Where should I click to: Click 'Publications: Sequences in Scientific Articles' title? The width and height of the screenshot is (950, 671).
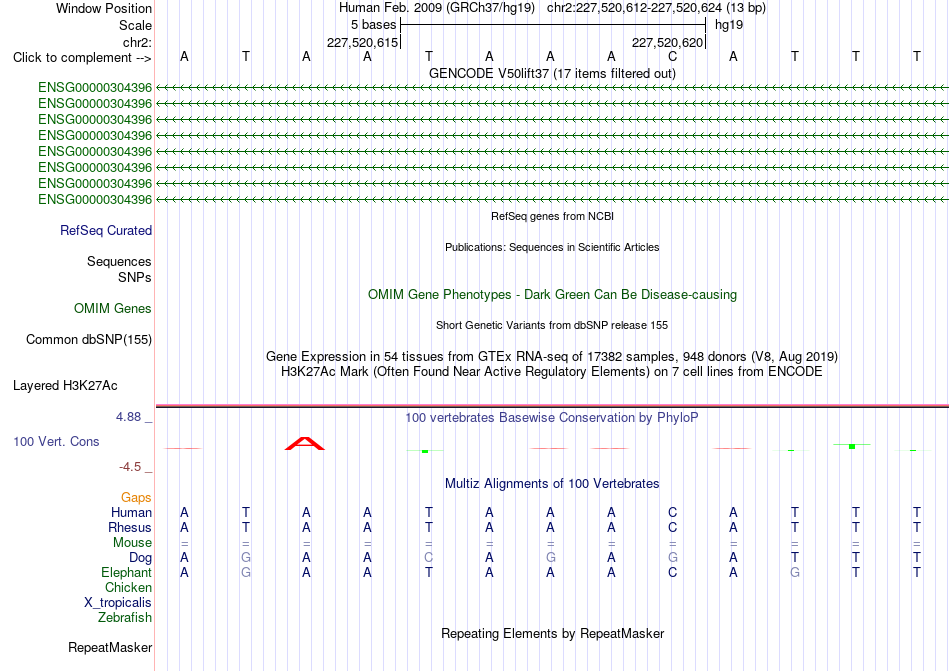pyautogui.click(x=552, y=247)
